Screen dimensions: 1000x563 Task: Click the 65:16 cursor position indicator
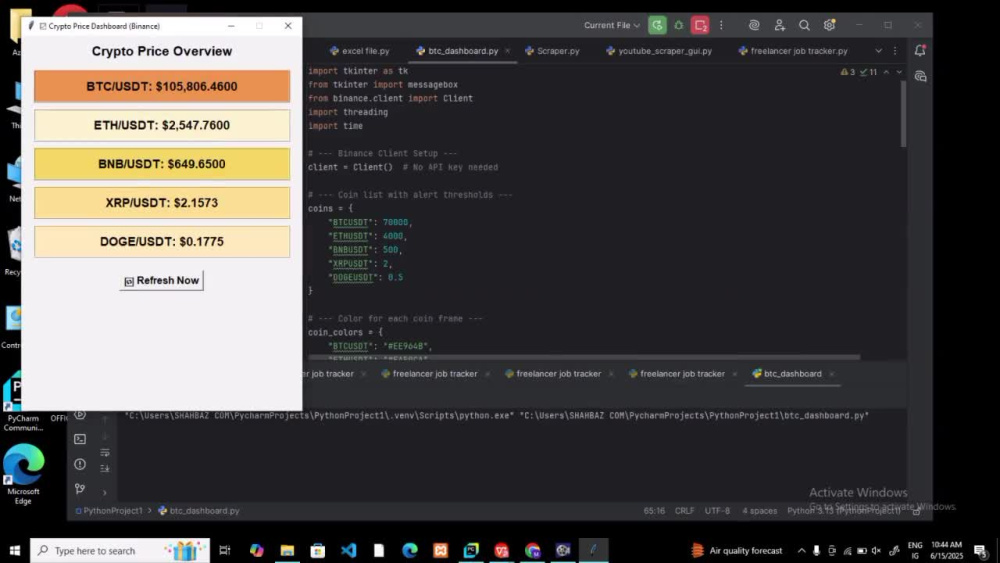tap(654, 511)
